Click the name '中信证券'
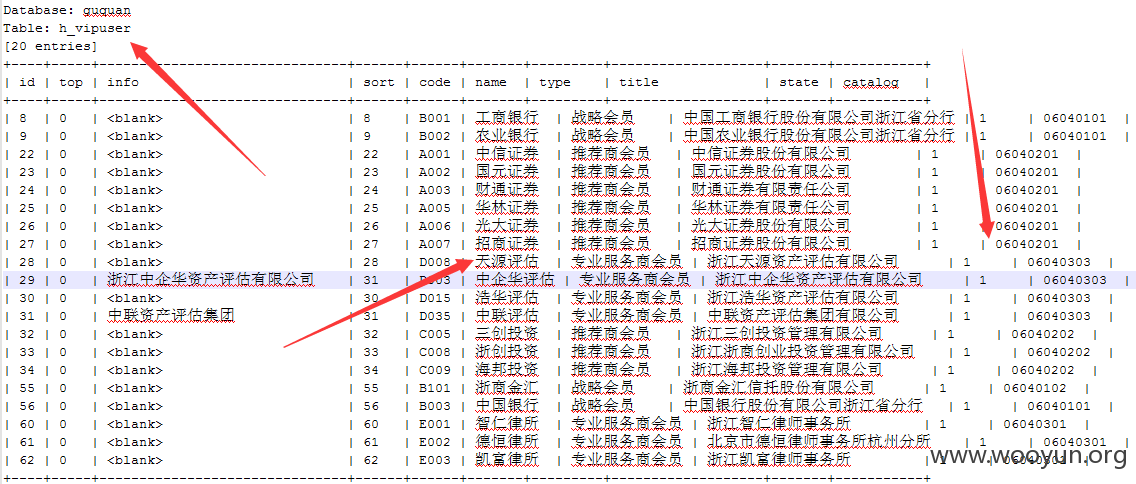This screenshot has height=484, width=1136. pyautogui.click(x=507, y=154)
